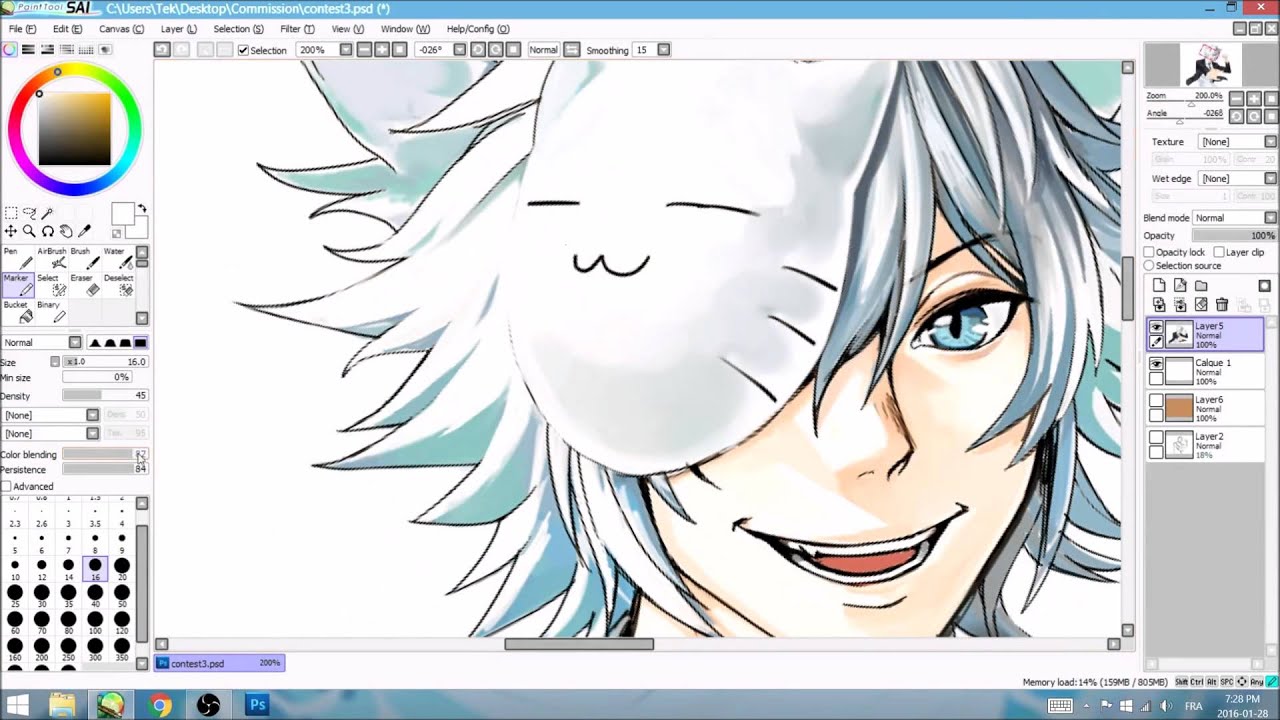Select the Water tool
Image resolution: width=1280 pixels, height=720 pixels.
click(117, 257)
